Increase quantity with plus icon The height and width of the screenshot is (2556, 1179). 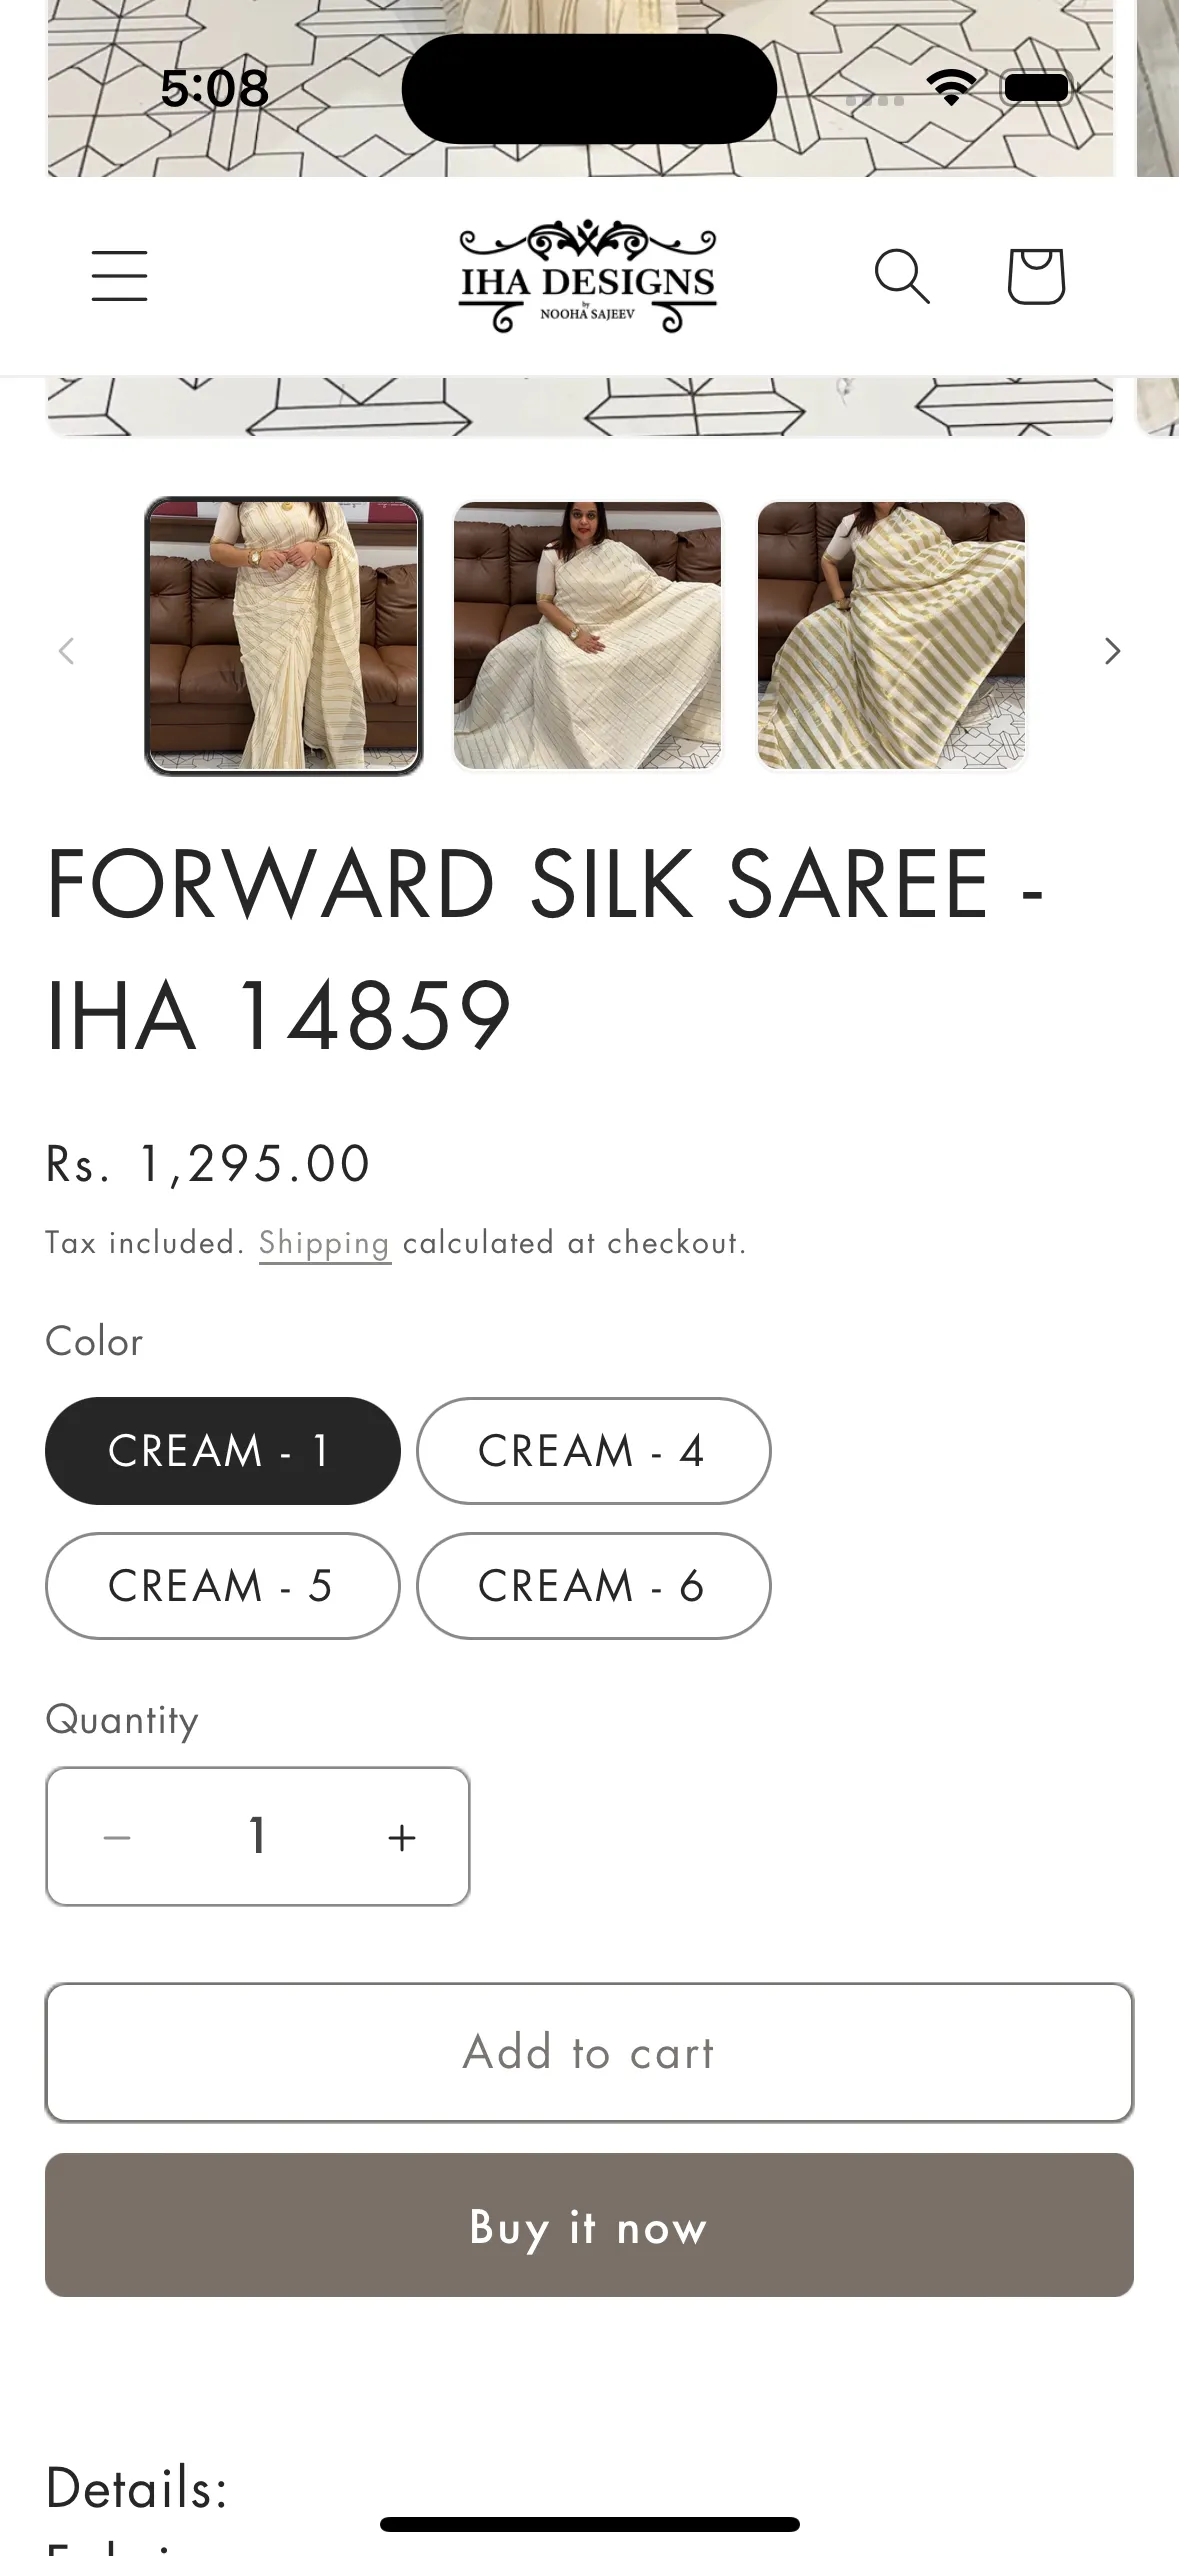pos(402,1837)
